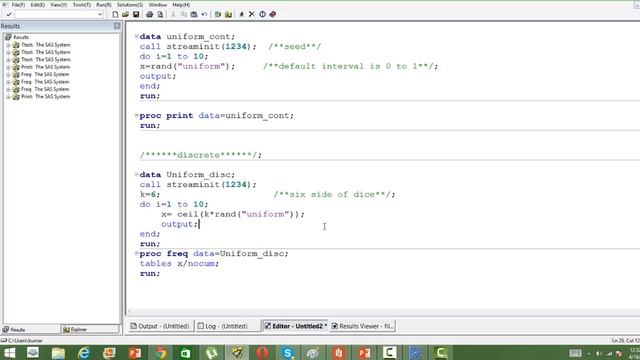640x360 pixels.
Task: Click inside the command bar input box
Action: 56,14
